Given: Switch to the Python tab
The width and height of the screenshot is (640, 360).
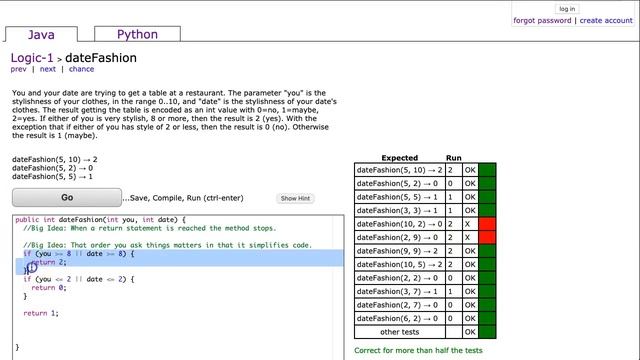Looking at the screenshot, I should tap(137, 34).
